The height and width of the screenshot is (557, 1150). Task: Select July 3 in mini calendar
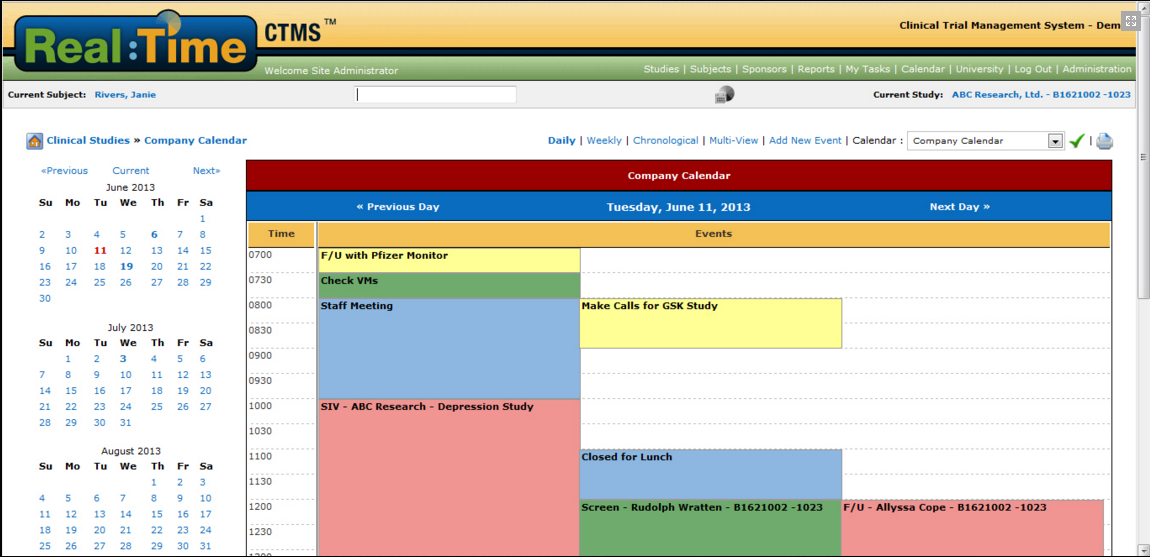point(123,359)
